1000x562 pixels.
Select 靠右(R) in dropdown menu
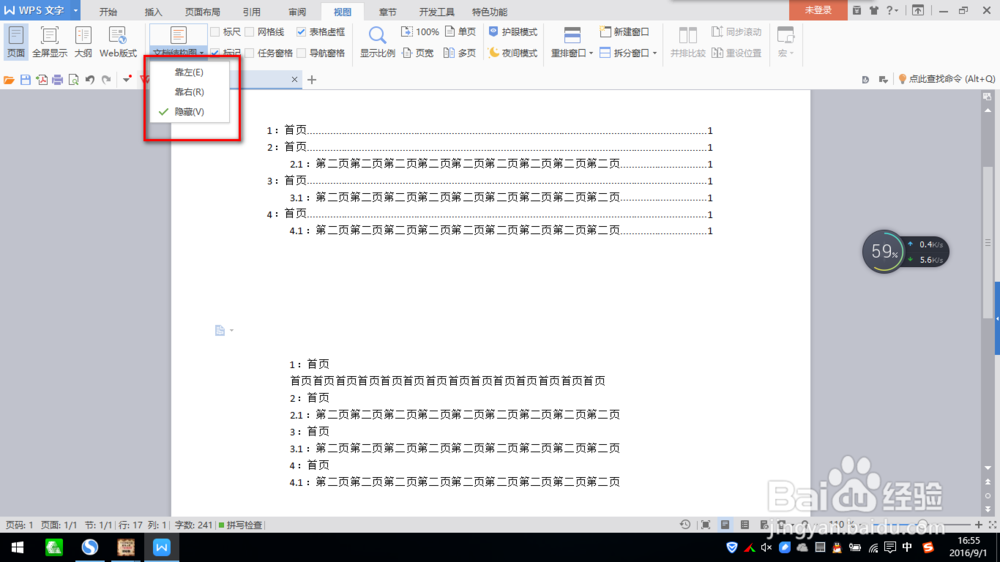tap(189, 92)
